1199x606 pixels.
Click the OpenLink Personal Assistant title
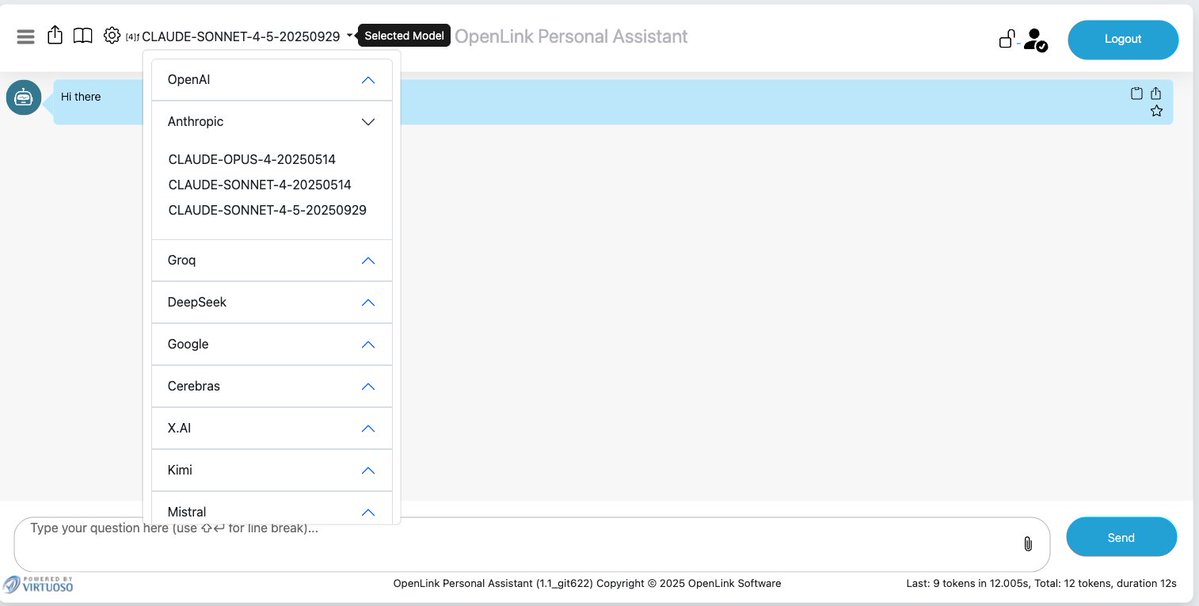pyautogui.click(x=571, y=37)
